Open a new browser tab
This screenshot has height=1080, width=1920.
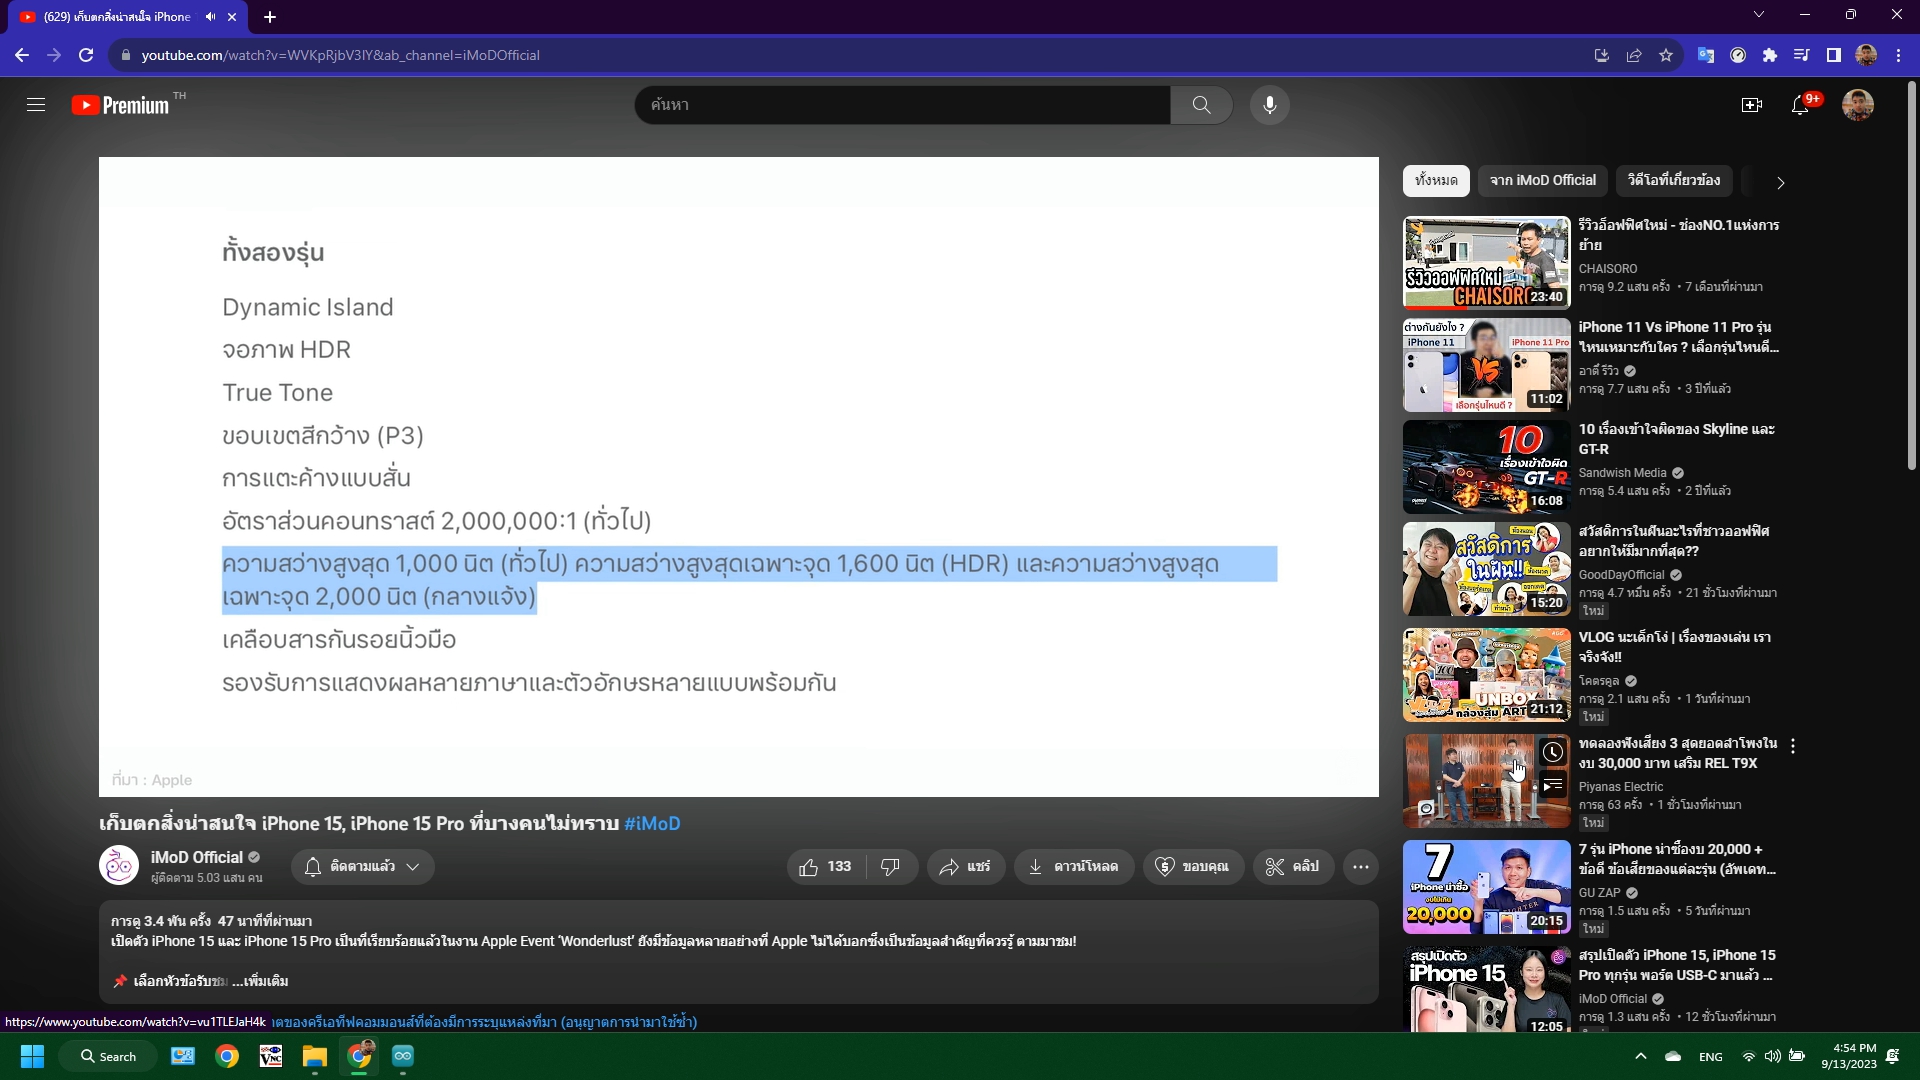click(x=270, y=17)
